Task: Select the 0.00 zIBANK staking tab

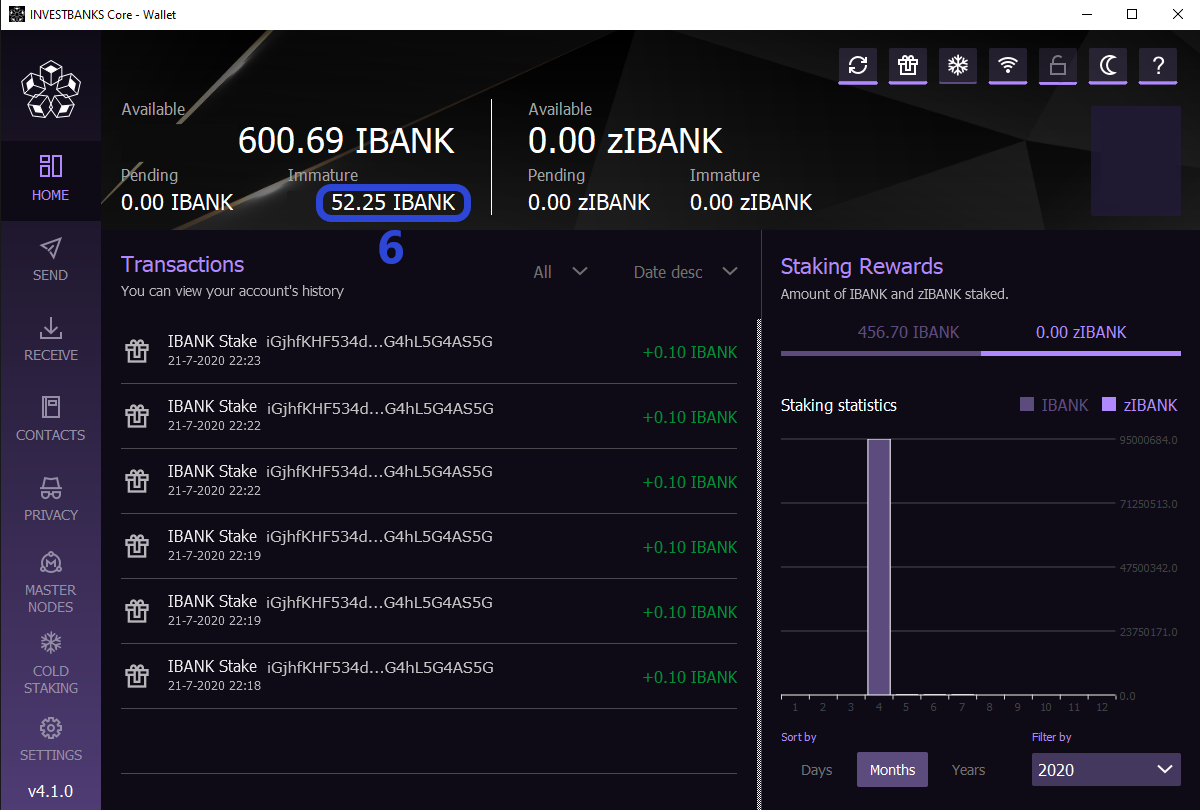Action: click(1081, 335)
